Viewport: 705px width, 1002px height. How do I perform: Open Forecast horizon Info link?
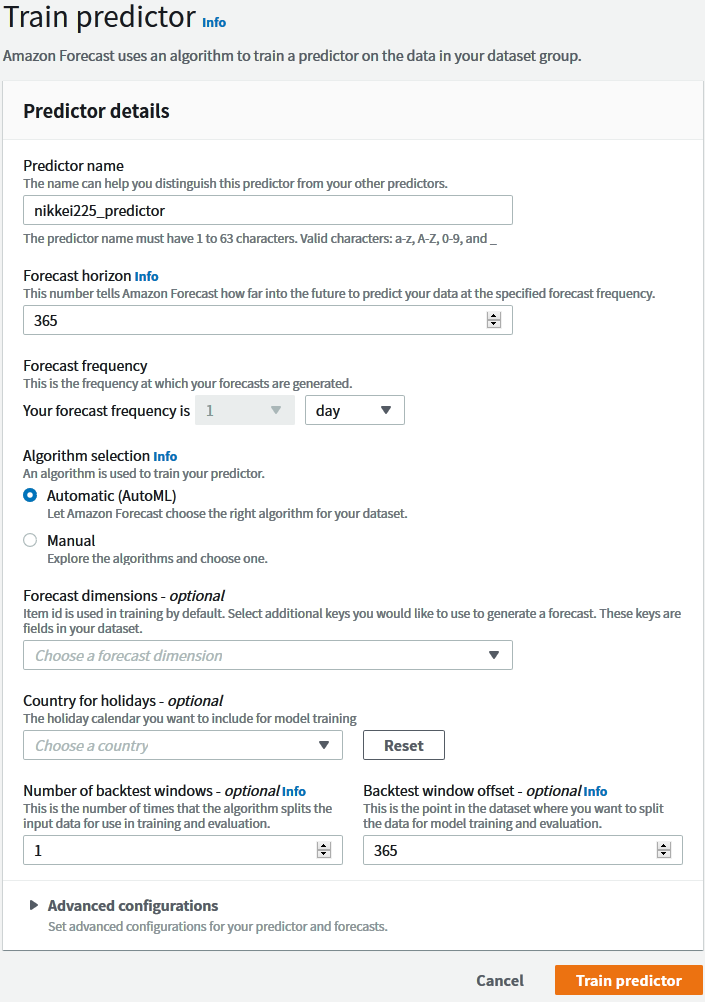coord(146,276)
